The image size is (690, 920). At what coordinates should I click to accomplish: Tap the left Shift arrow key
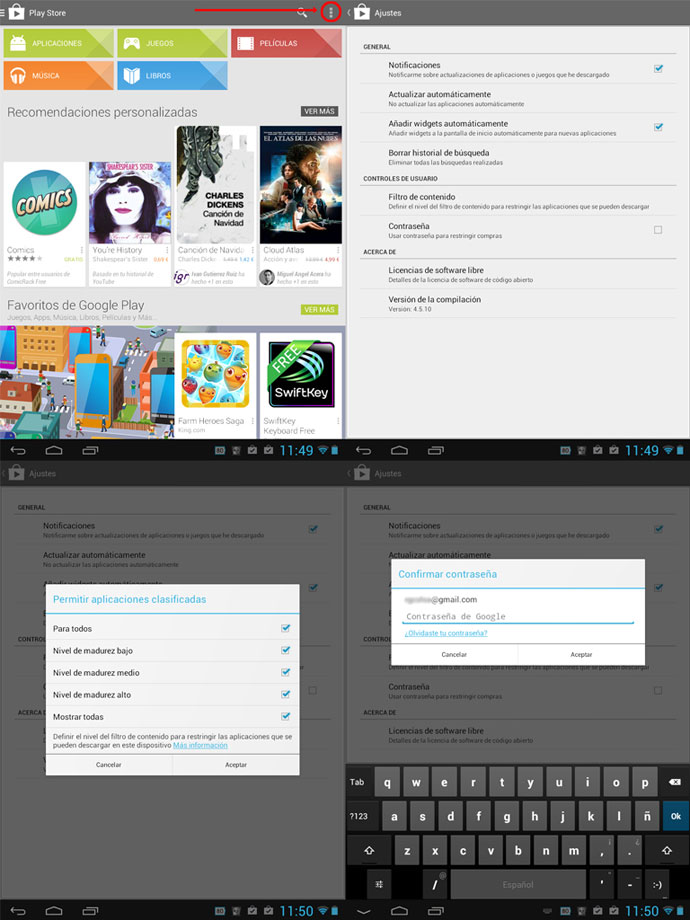[369, 851]
